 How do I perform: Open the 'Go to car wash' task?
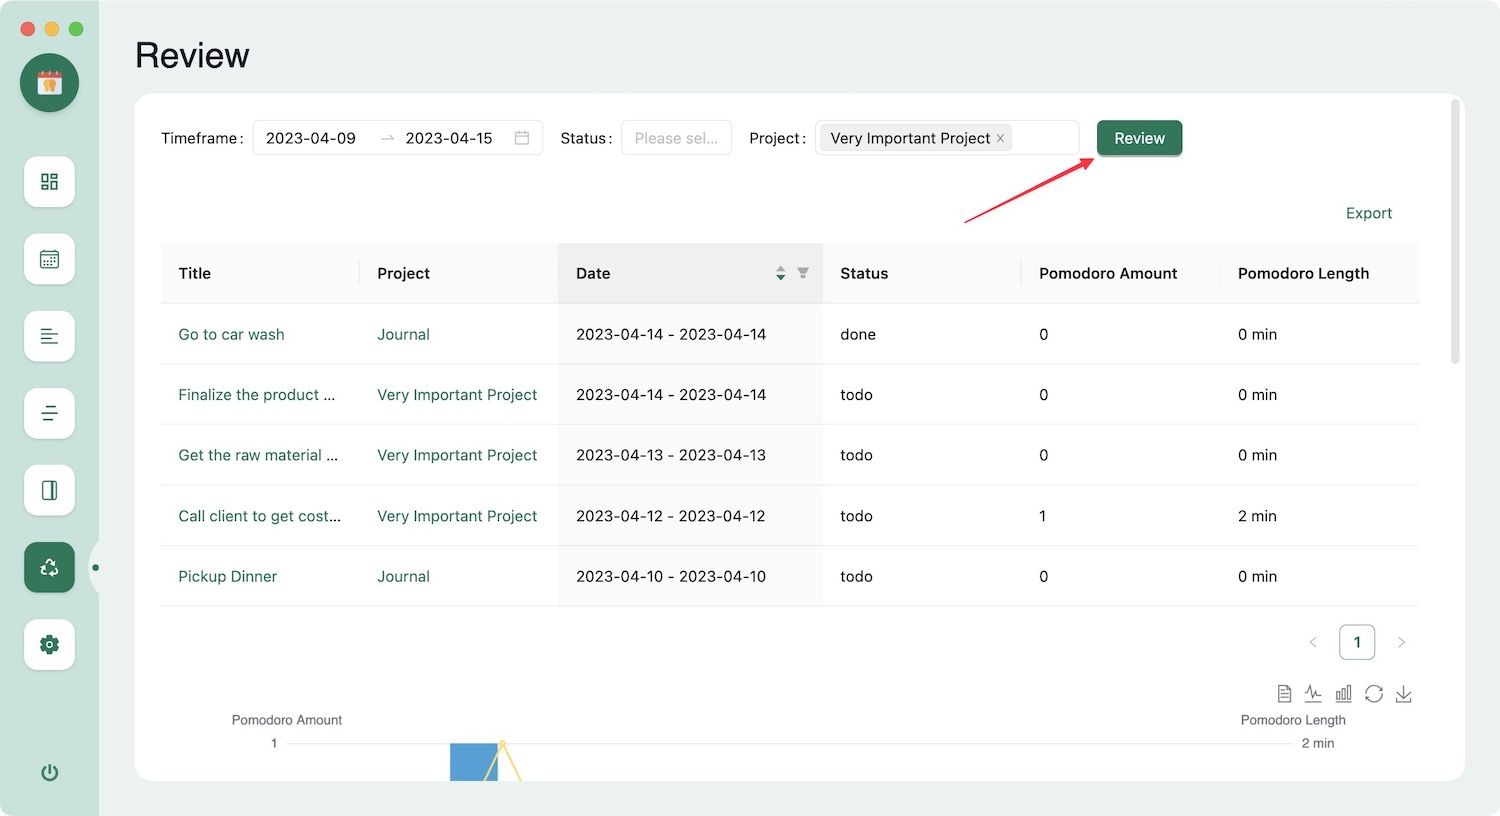point(231,334)
